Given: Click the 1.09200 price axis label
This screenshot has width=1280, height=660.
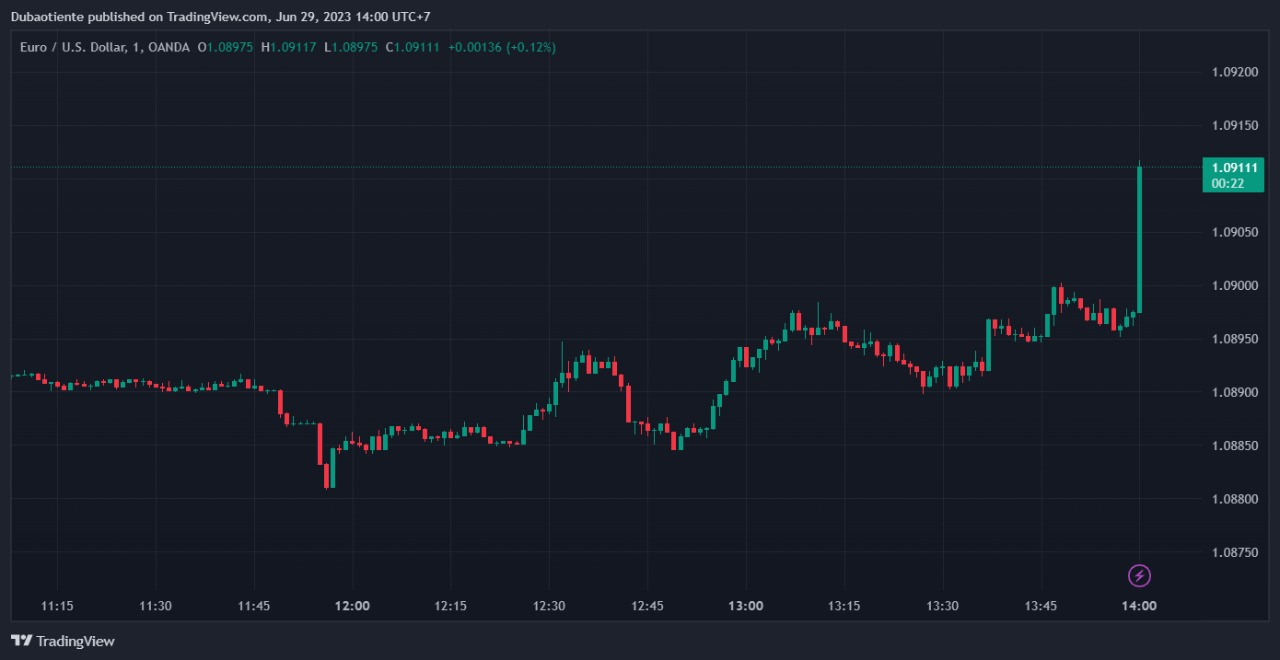Looking at the screenshot, I should click(x=1233, y=72).
